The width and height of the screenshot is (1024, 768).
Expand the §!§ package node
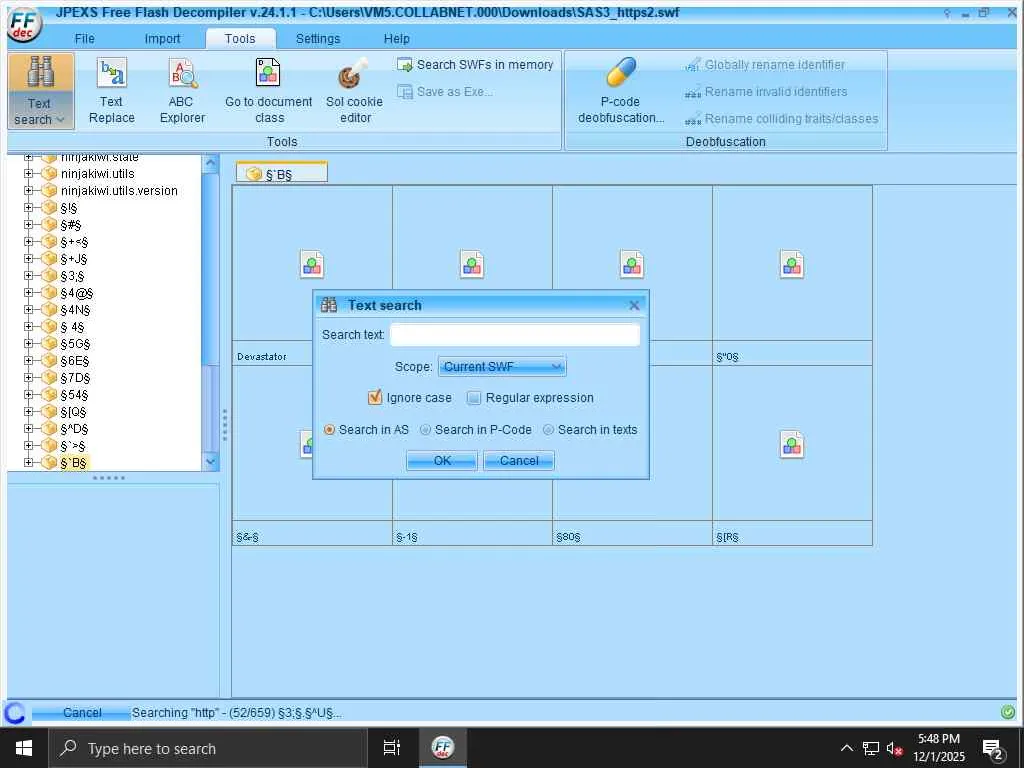(x=28, y=208)
